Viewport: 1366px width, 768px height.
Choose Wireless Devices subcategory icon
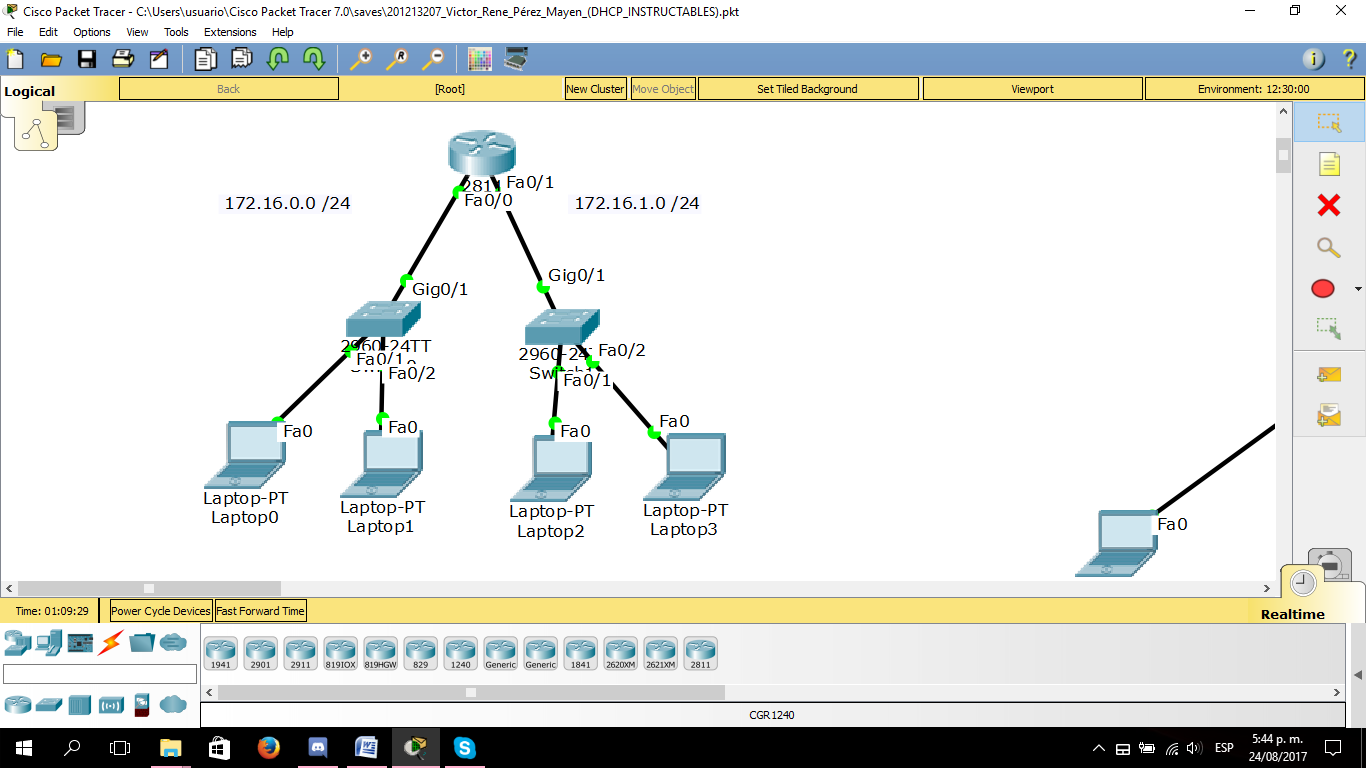(111, 706)
